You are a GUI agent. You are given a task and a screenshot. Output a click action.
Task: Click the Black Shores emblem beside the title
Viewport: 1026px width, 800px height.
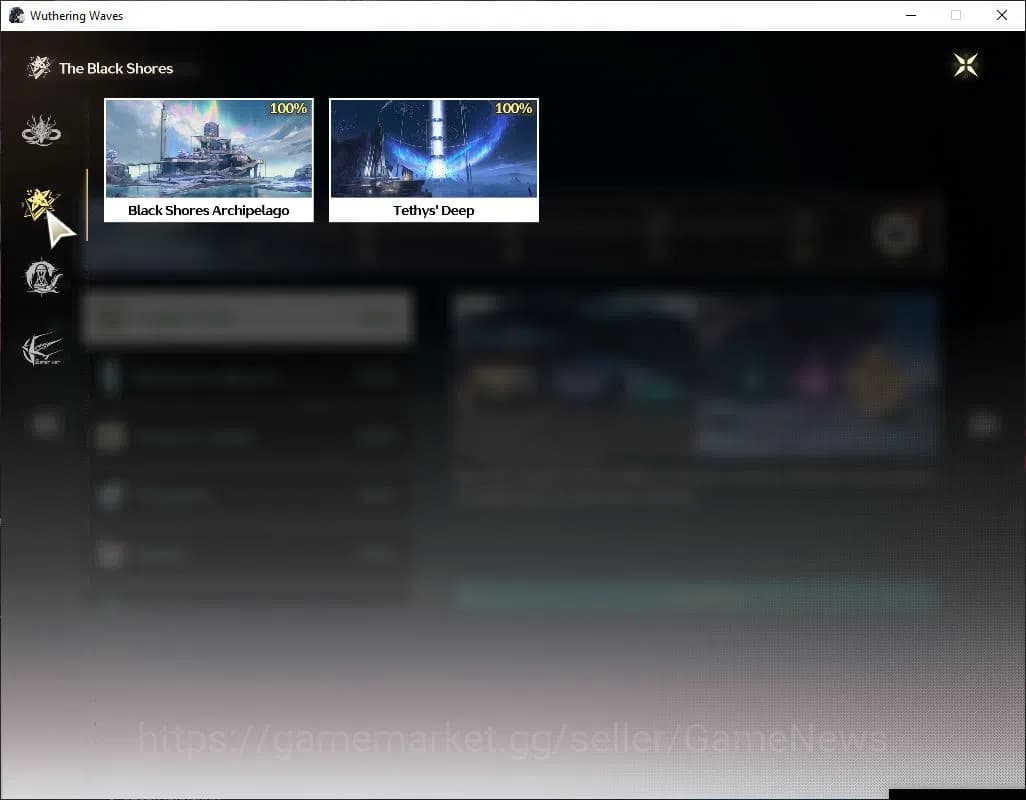(38, 66)
